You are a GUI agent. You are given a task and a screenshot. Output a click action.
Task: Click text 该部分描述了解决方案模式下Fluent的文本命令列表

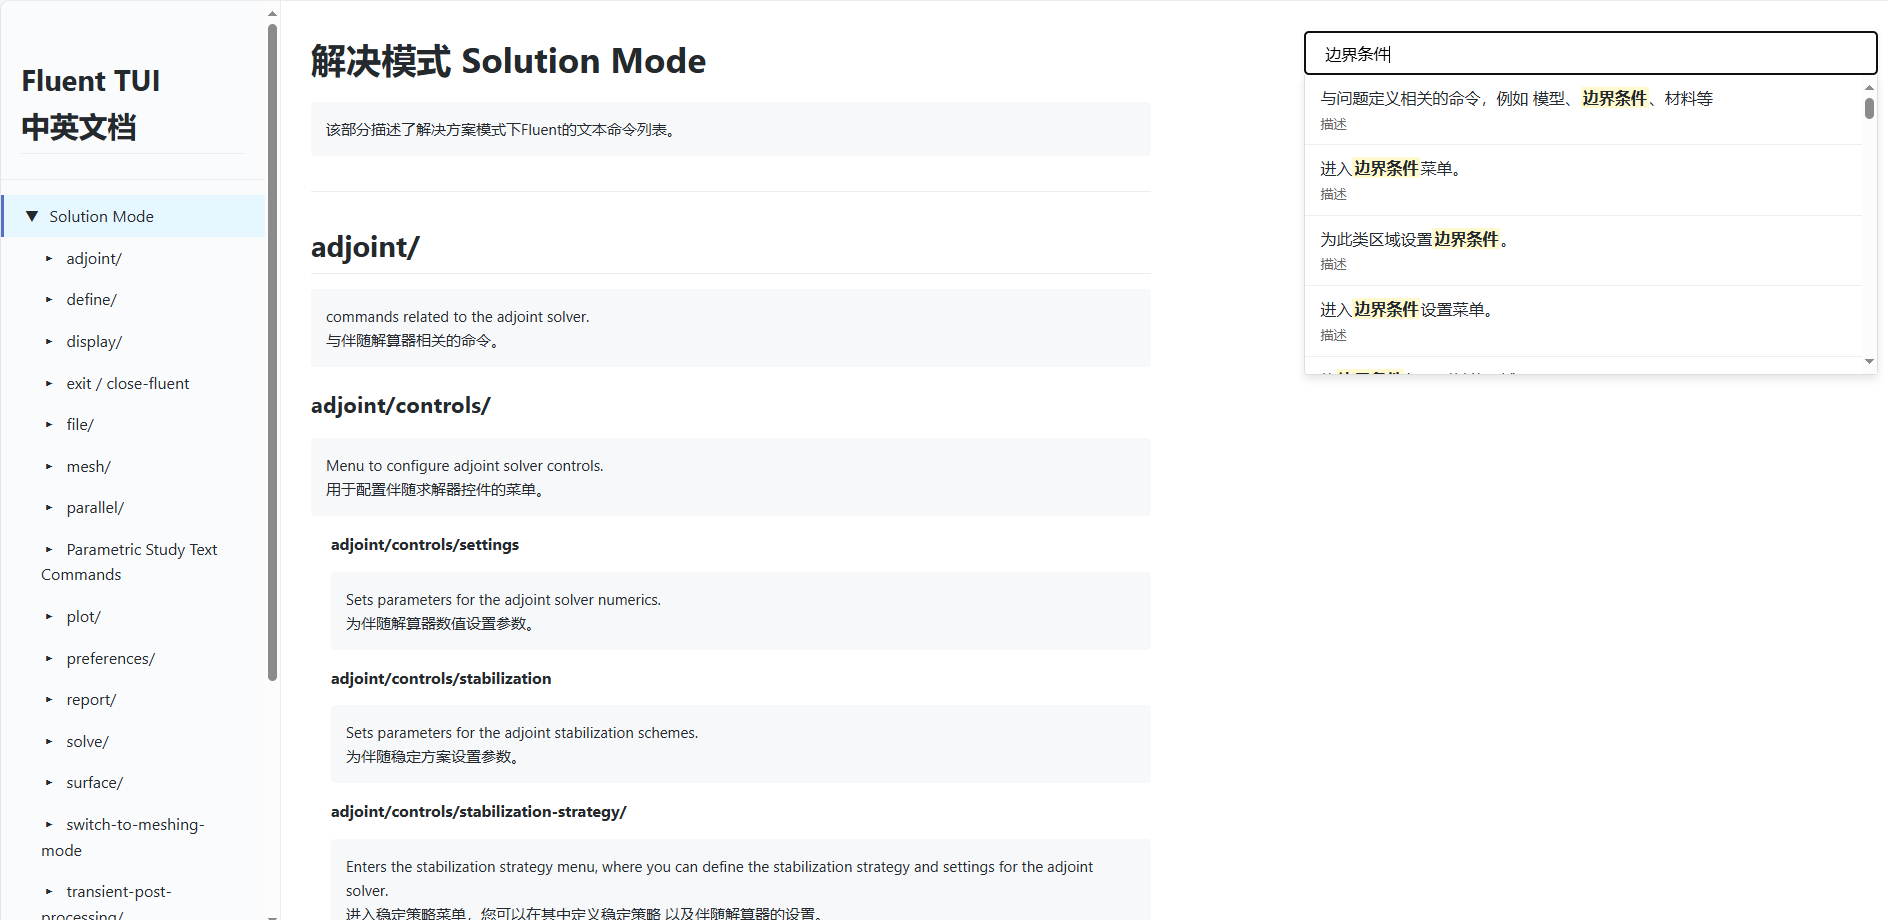pyautogui.click(x=501, y=130)
